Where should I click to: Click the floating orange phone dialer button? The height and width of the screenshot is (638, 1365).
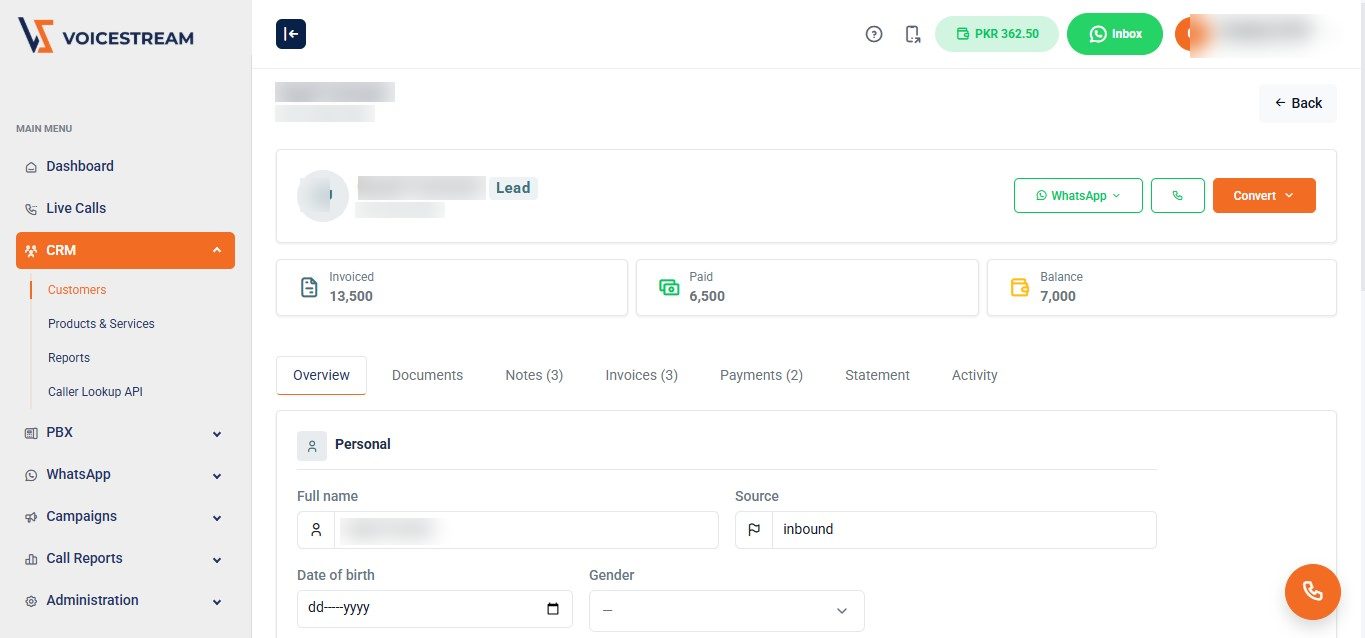(x=1313, y=592)
